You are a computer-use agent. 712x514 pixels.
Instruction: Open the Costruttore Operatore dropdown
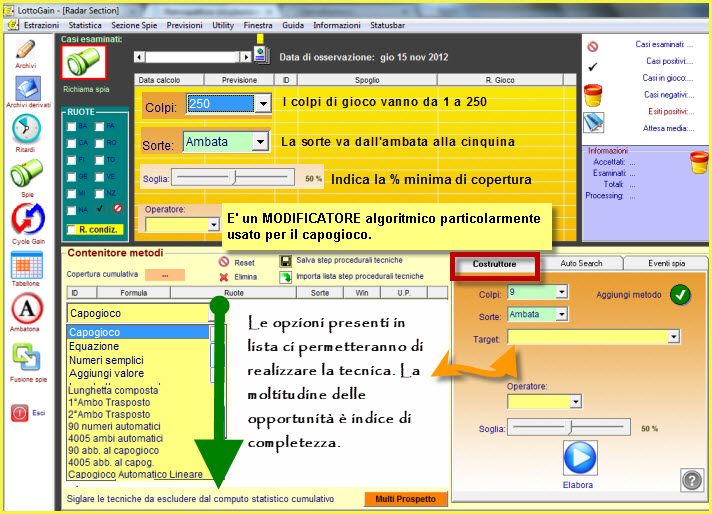[x=576, y=401]
